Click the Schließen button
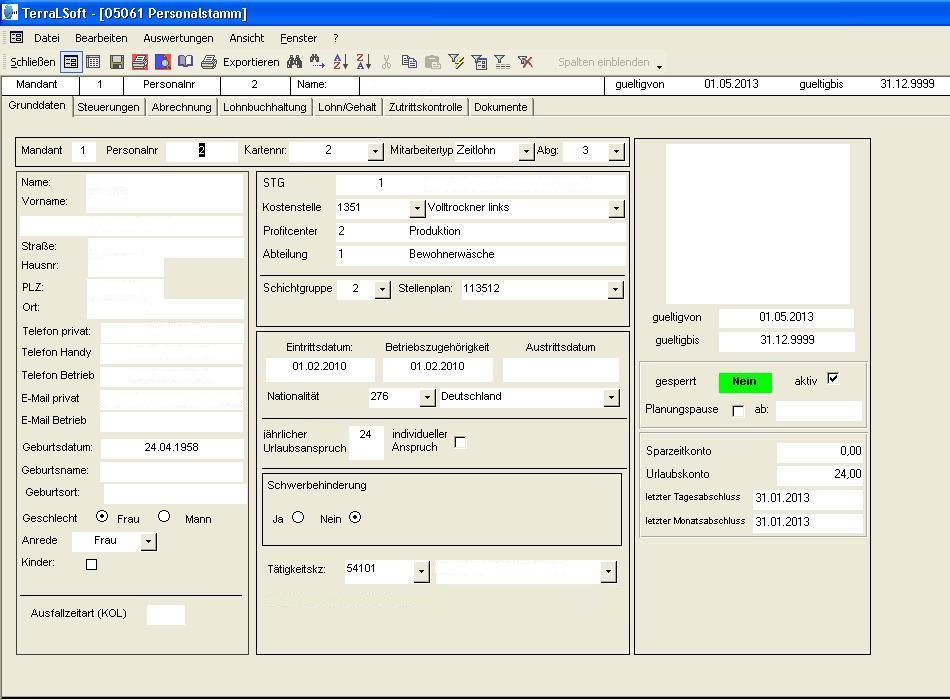 [x=35, y=61]
